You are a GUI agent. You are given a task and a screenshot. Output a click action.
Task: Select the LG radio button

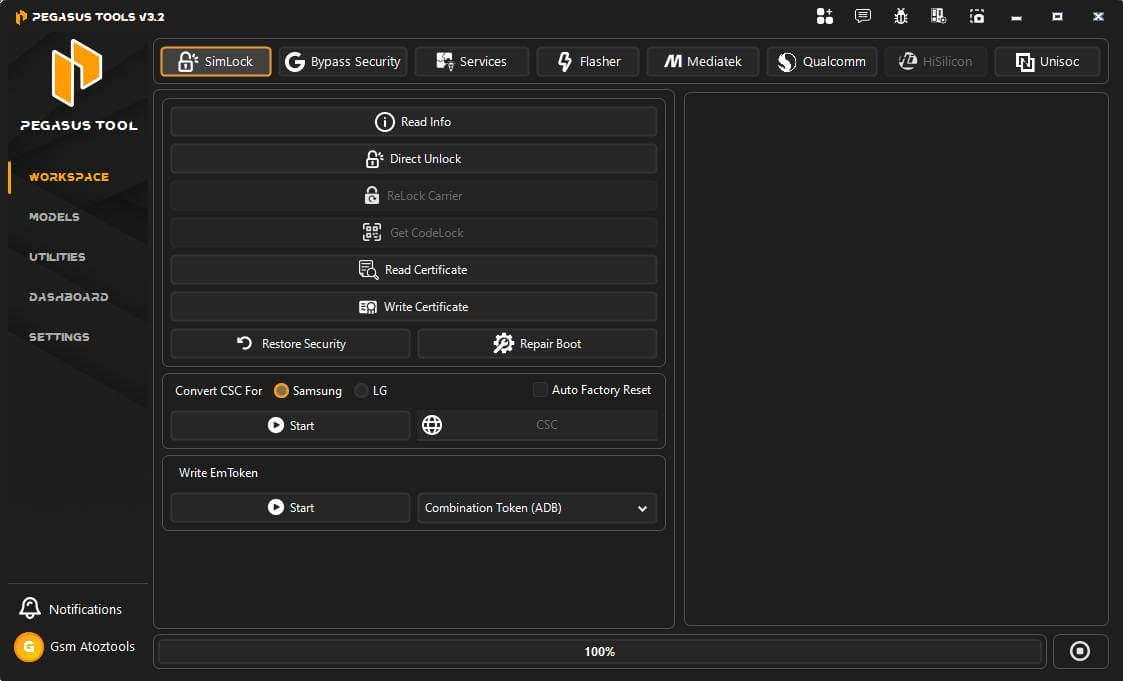coord(361,390)
